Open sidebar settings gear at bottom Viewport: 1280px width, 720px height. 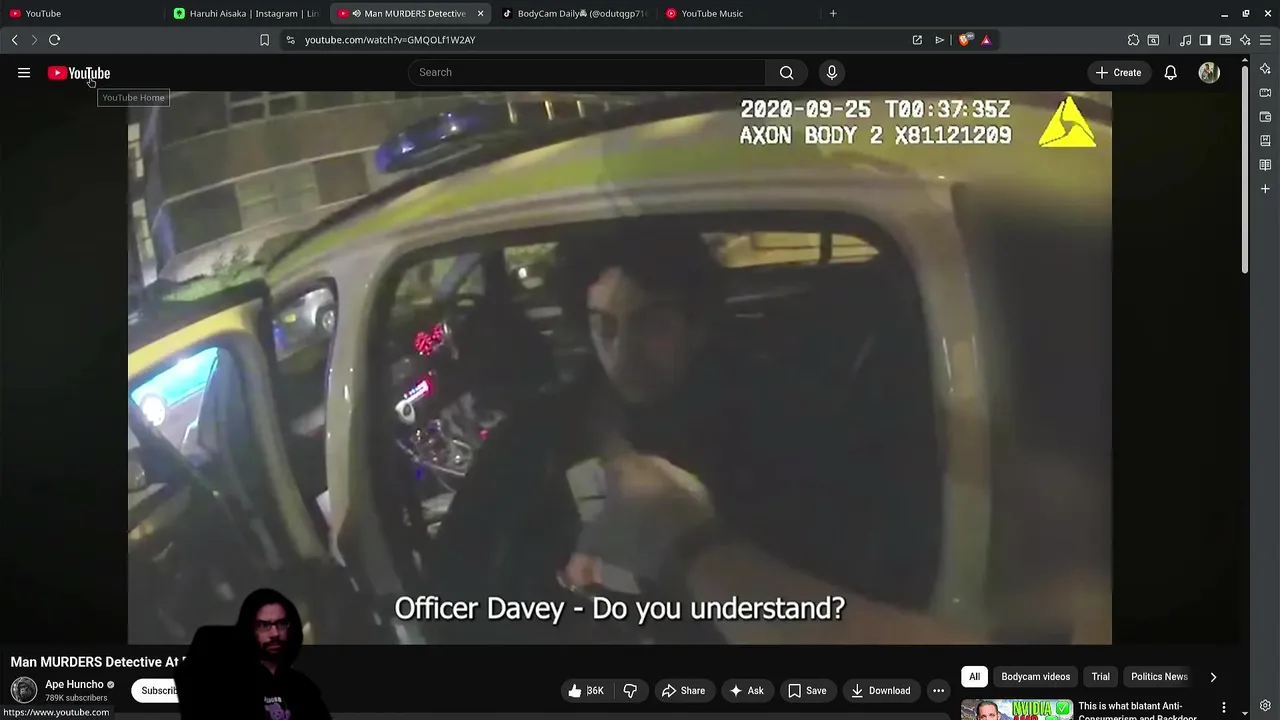[1265, 706]
